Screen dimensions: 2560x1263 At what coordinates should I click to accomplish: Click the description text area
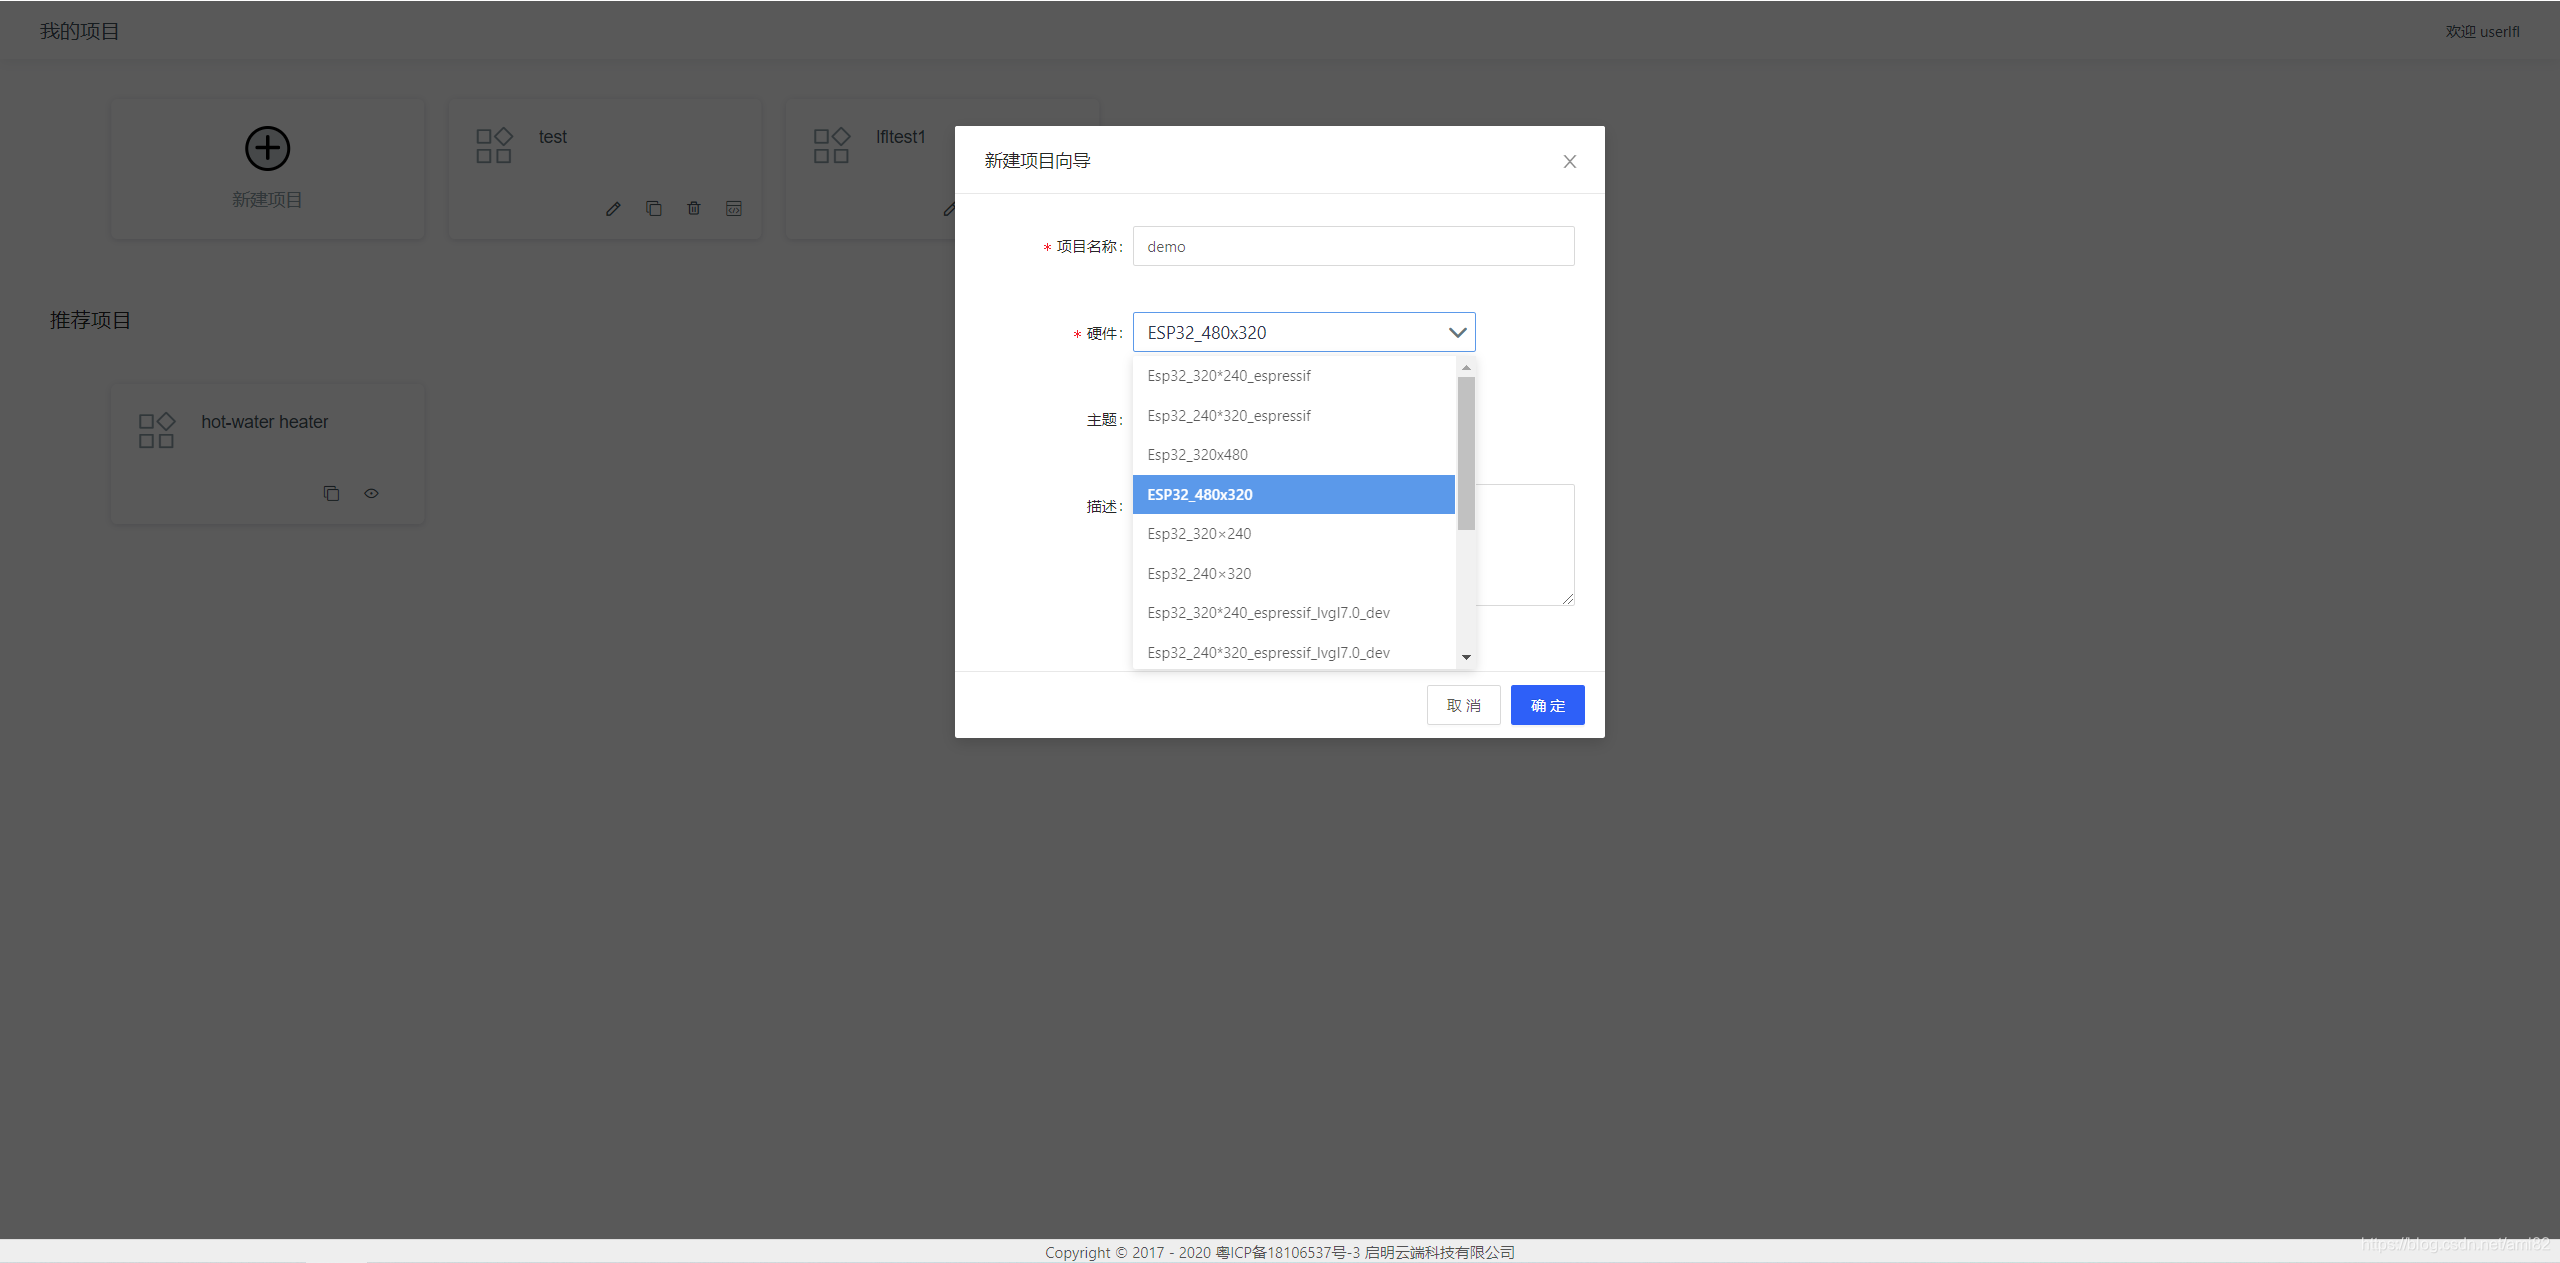coord(1525,545)
